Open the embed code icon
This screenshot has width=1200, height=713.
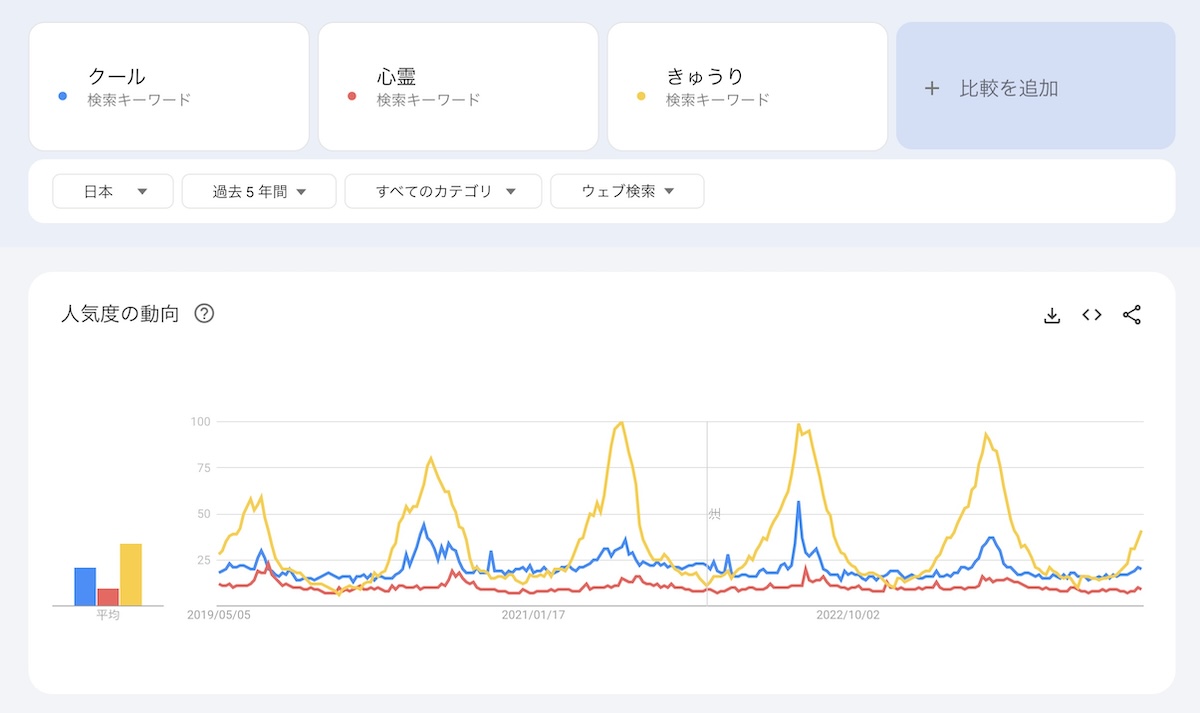pos(1092,315)
